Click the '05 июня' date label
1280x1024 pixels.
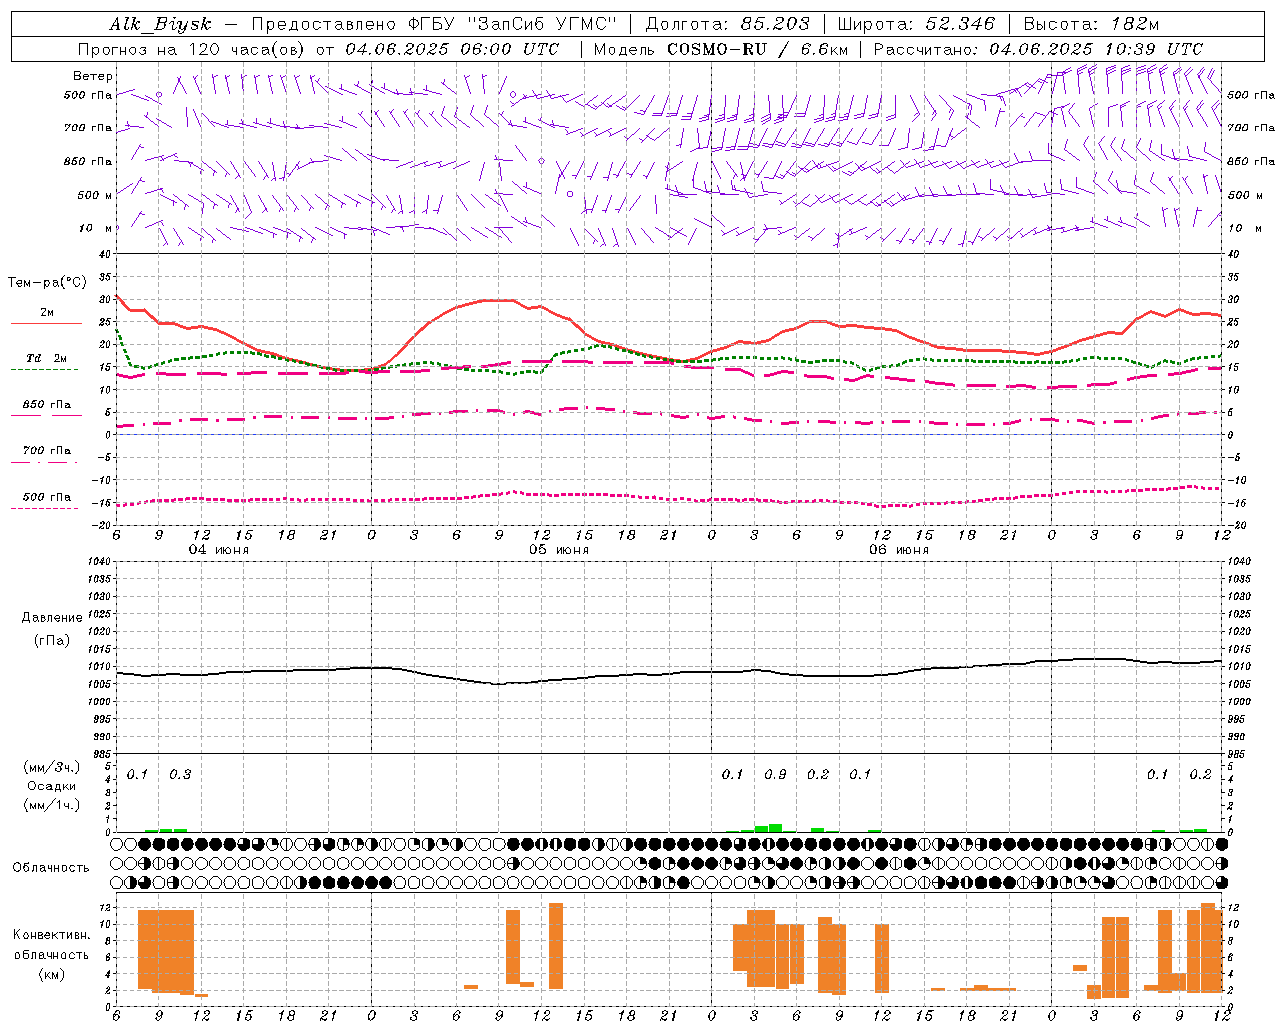click(559, 550)
